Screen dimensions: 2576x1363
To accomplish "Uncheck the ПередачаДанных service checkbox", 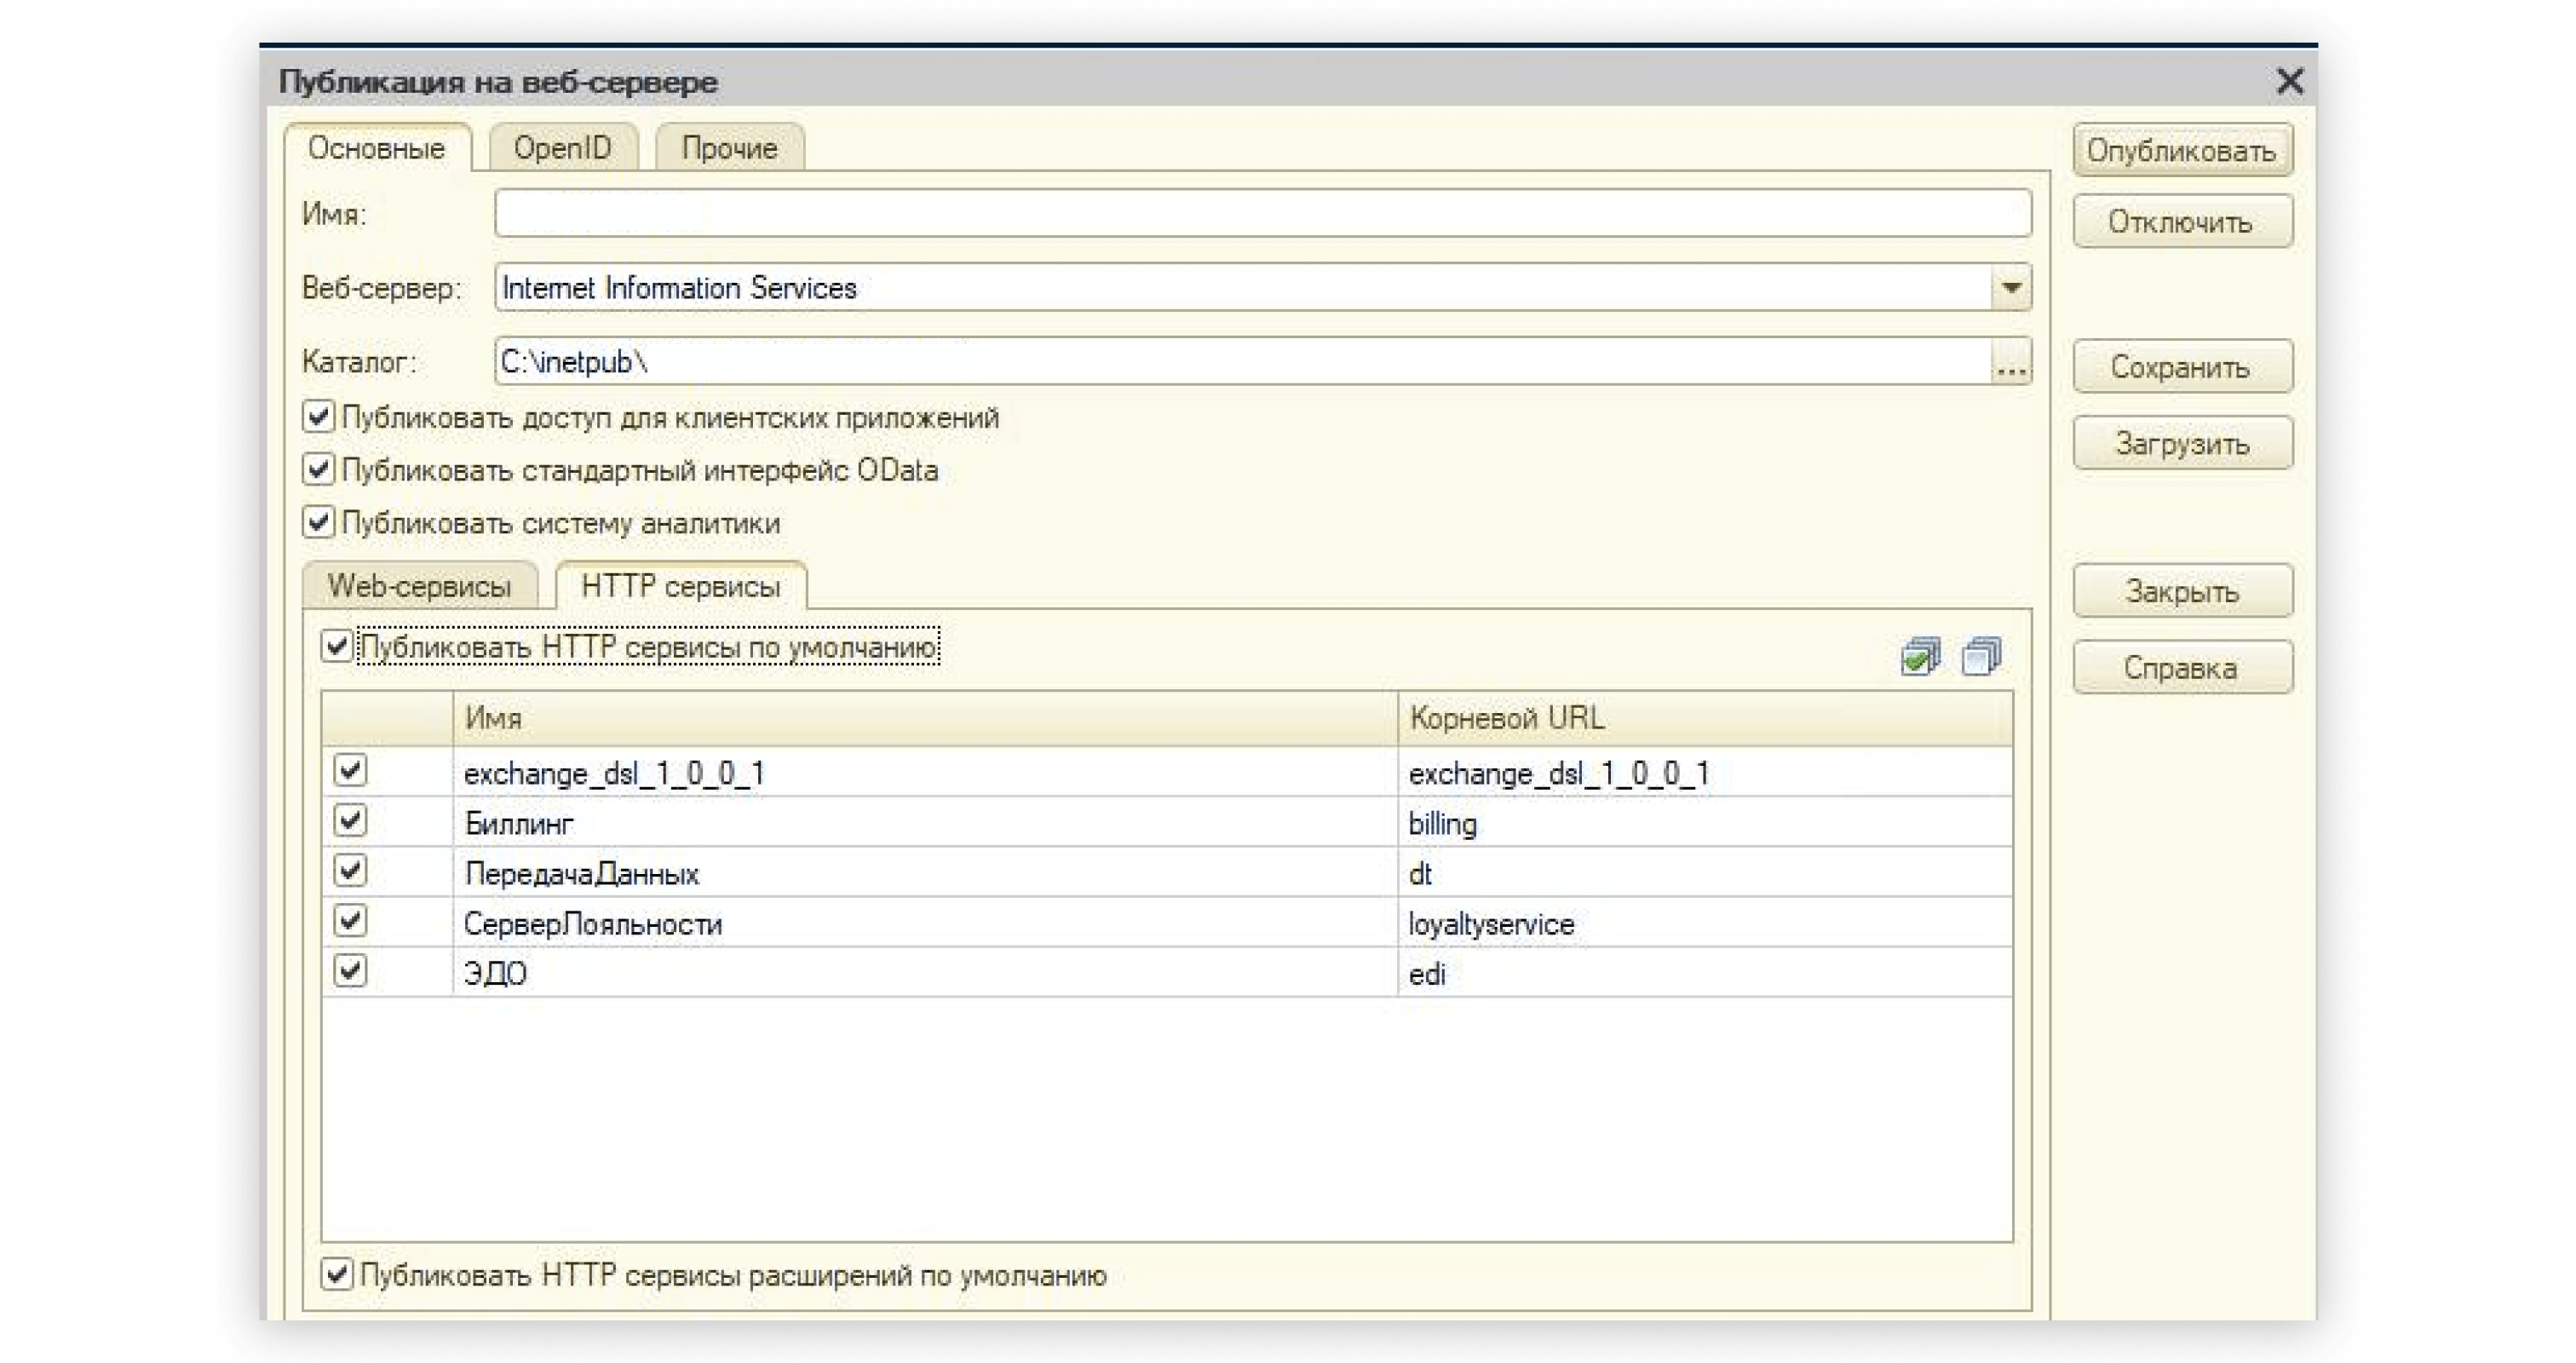I will click(350, 870).
